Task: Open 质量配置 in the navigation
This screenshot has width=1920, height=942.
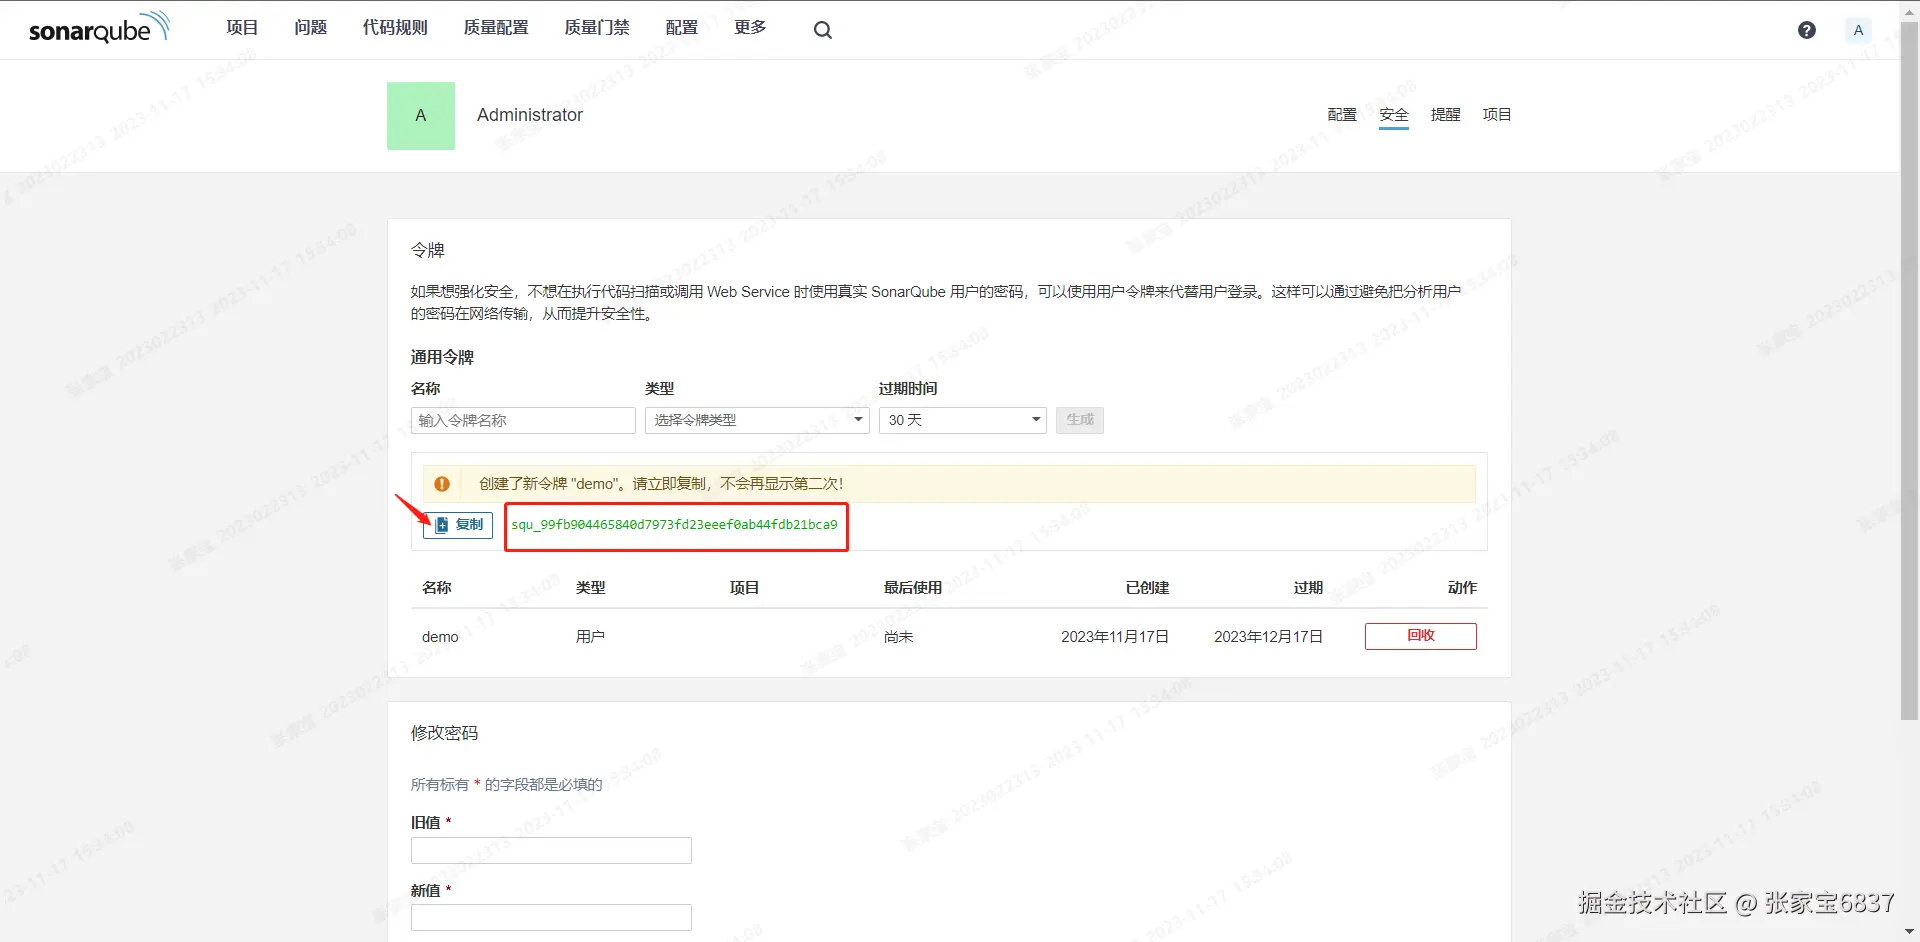Action: coord(496,28)
